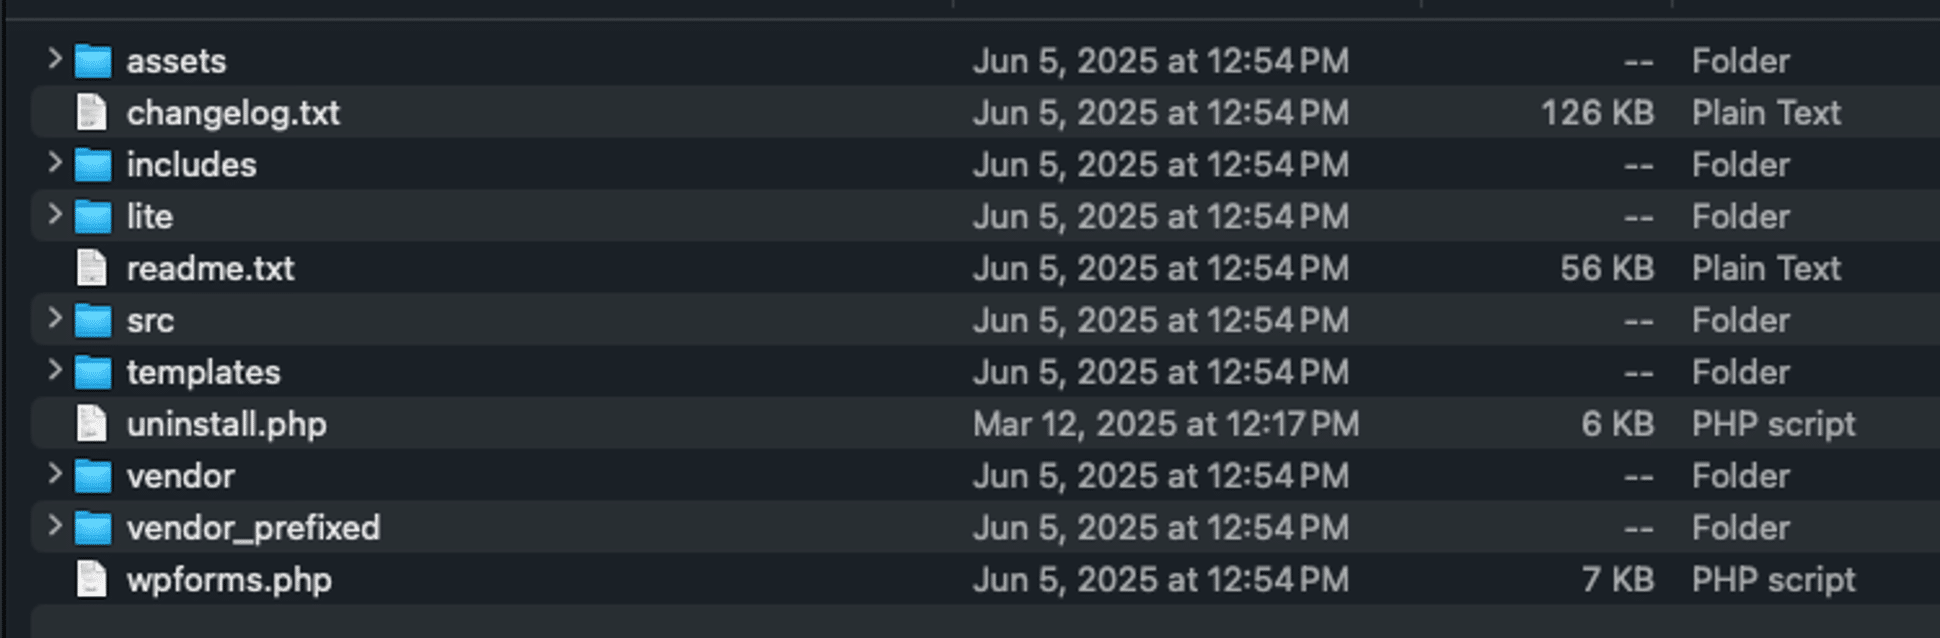
Task: Click the readme.txt Plain Text kind
Action: (1766, 268)
